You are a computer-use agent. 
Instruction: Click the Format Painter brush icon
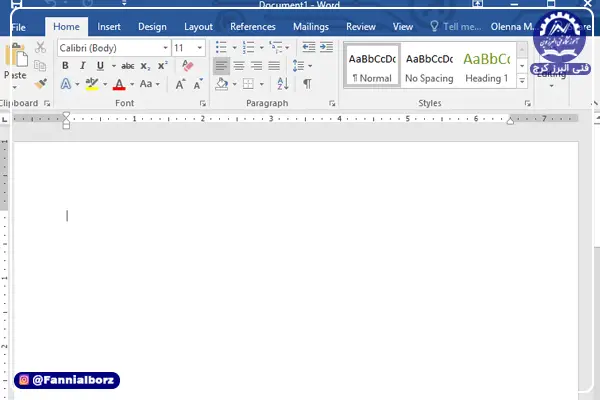[41, 85]
